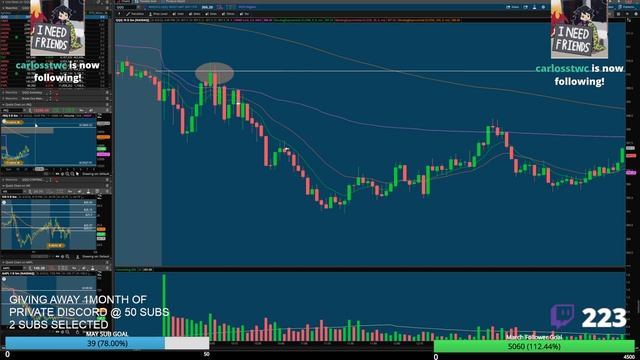Open Break Out watchlist gadget settings icon

click(107, 98)
